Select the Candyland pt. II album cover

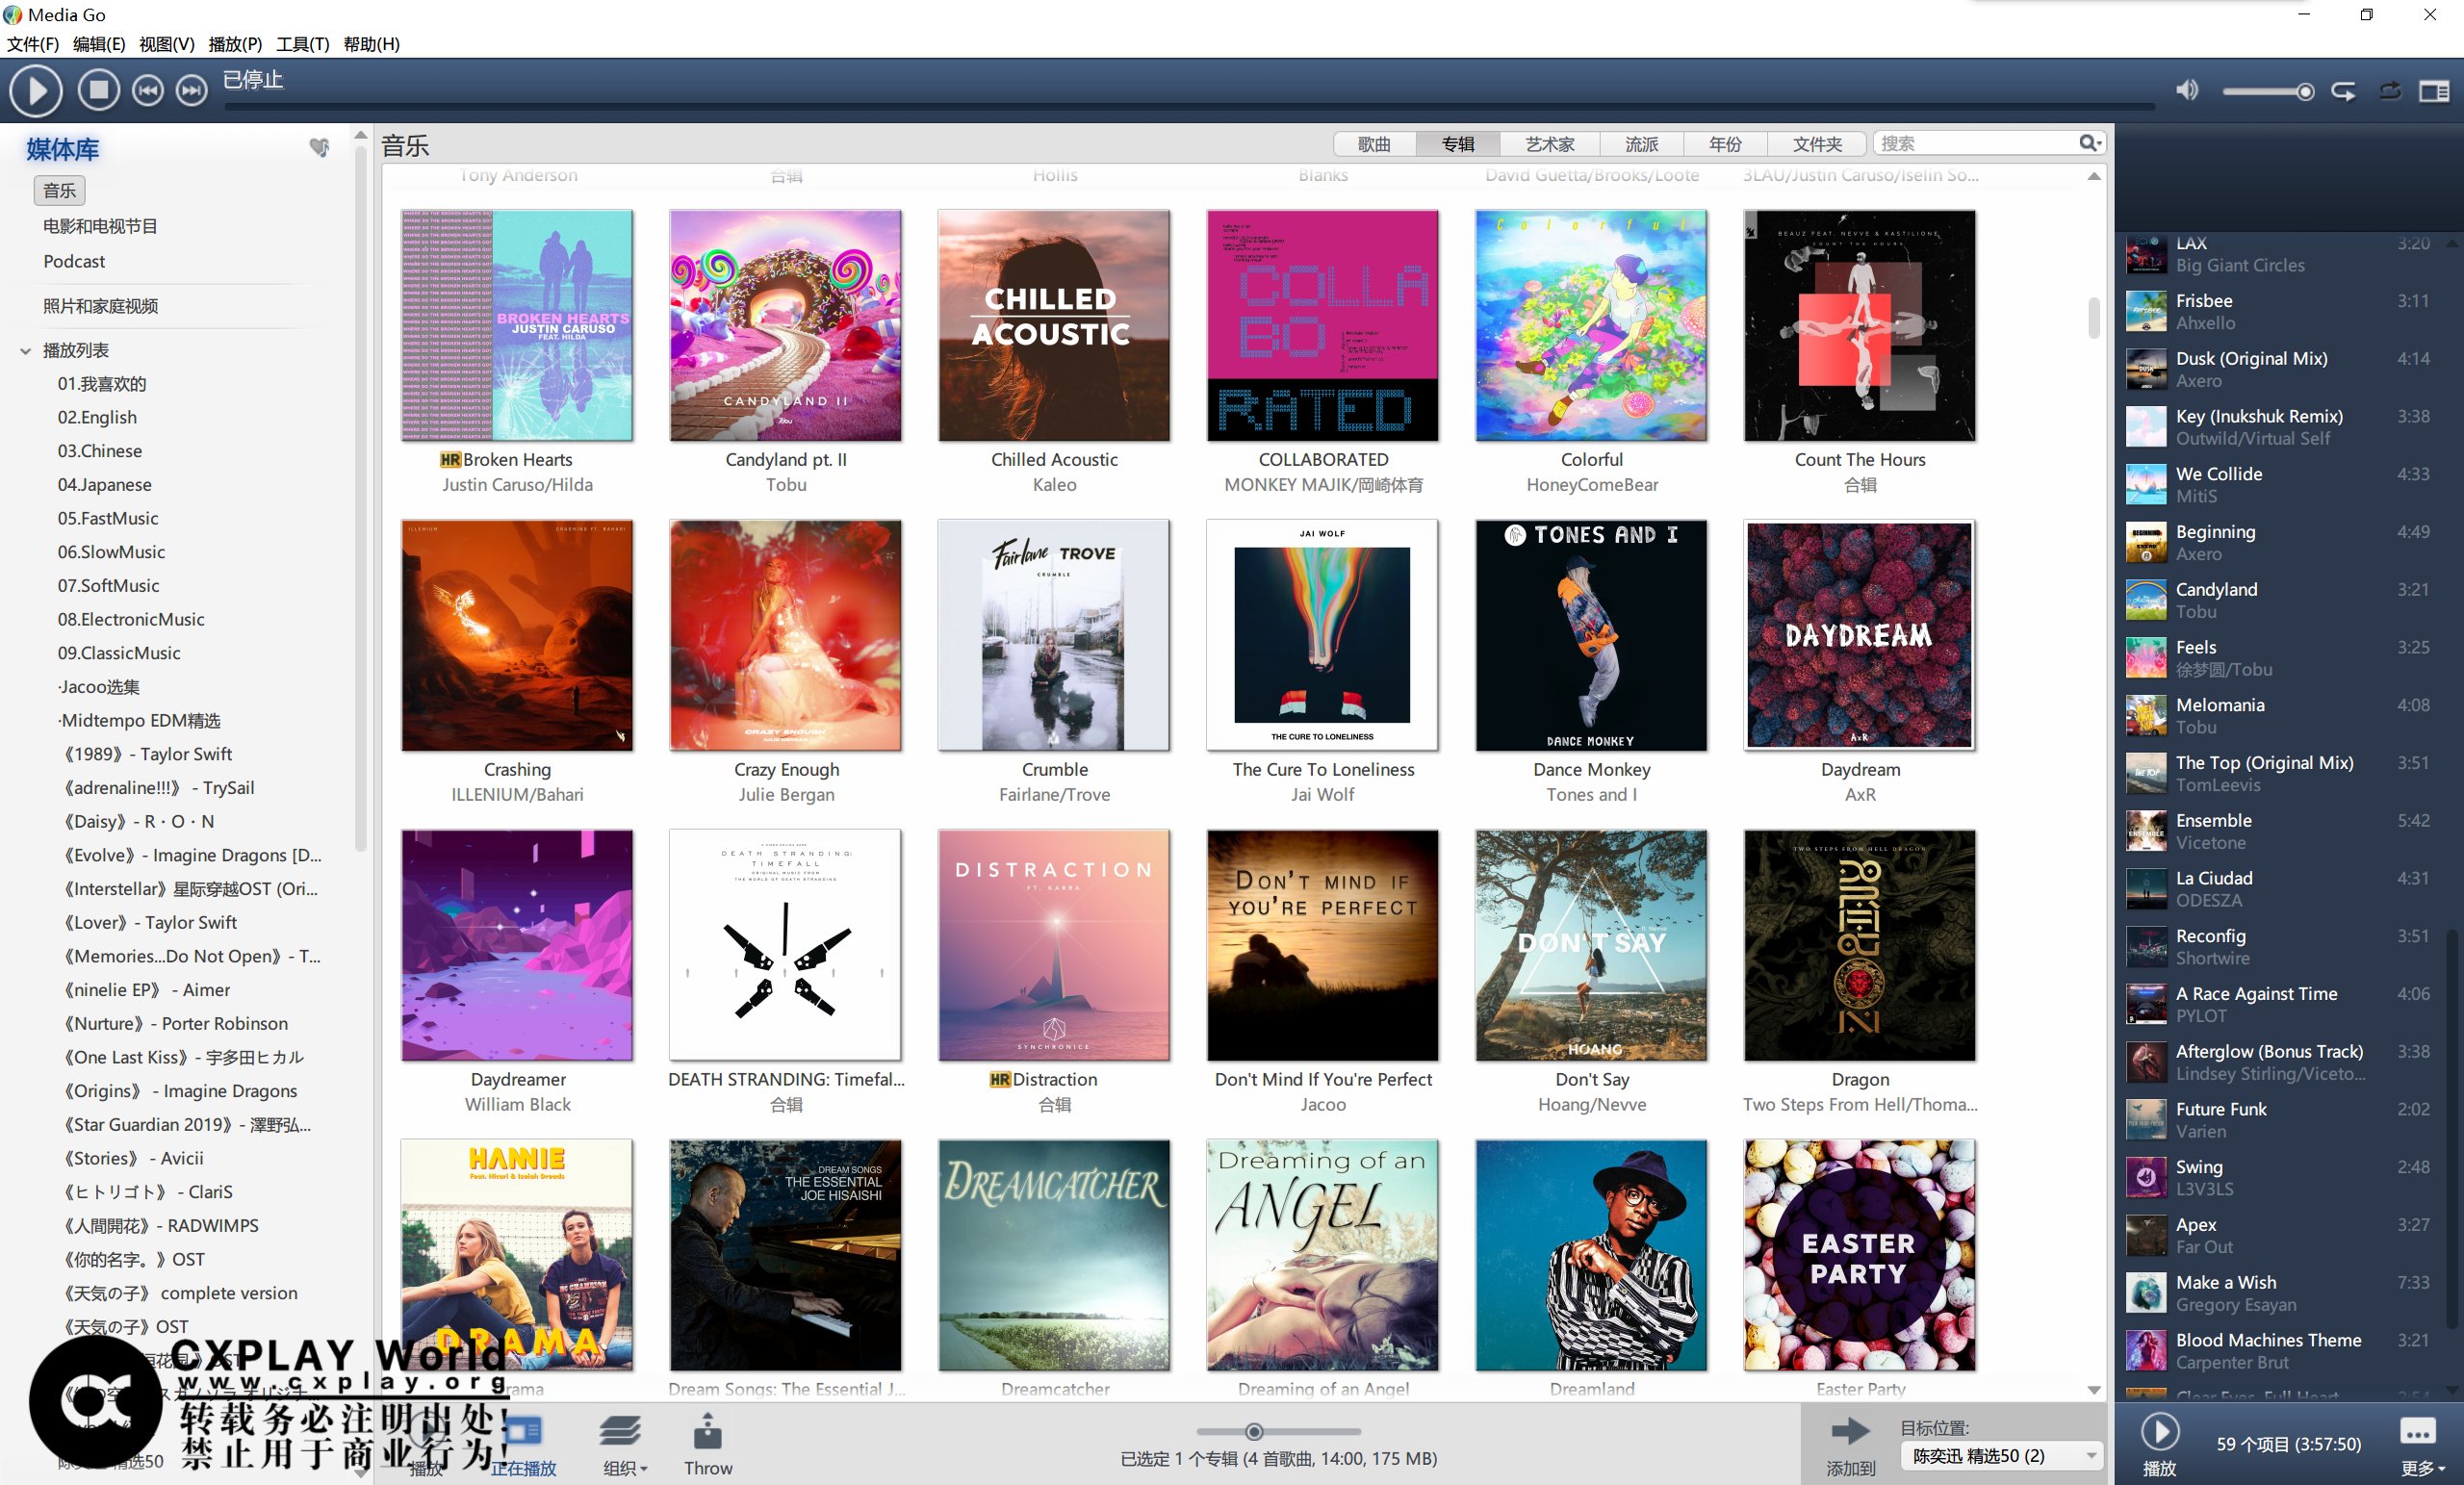click(785, 325)
